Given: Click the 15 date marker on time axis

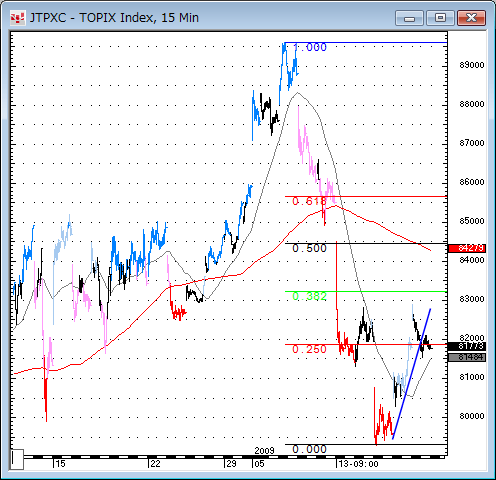Looking at the screenshot, I should 60,464.
